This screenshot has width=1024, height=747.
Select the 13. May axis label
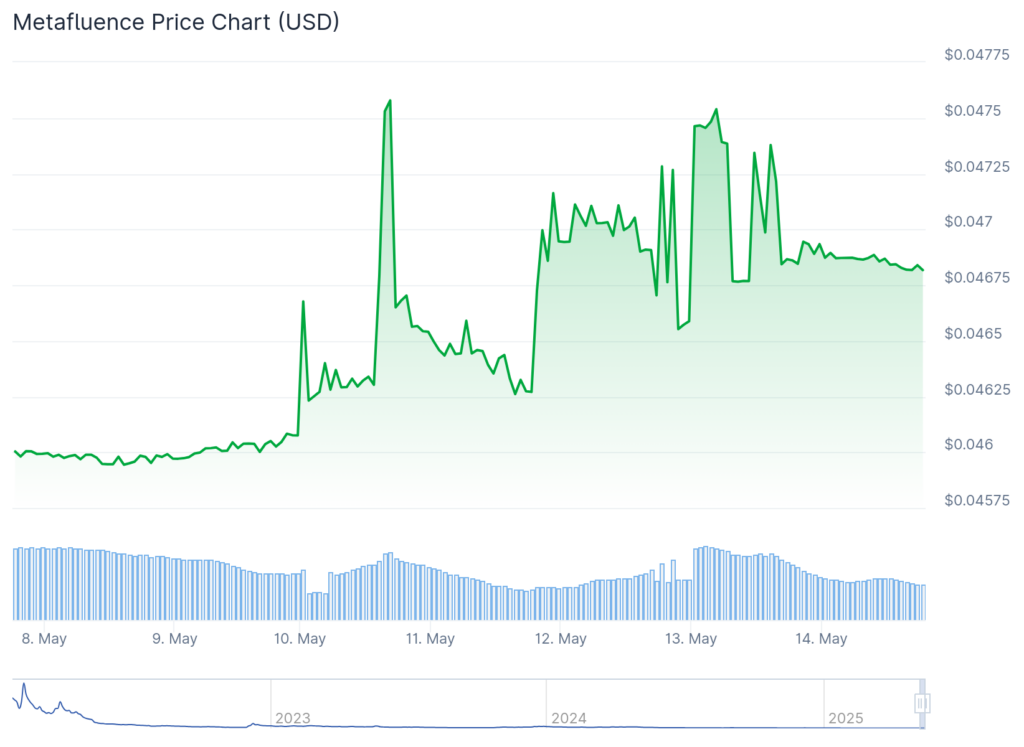(x=691, y=638)
